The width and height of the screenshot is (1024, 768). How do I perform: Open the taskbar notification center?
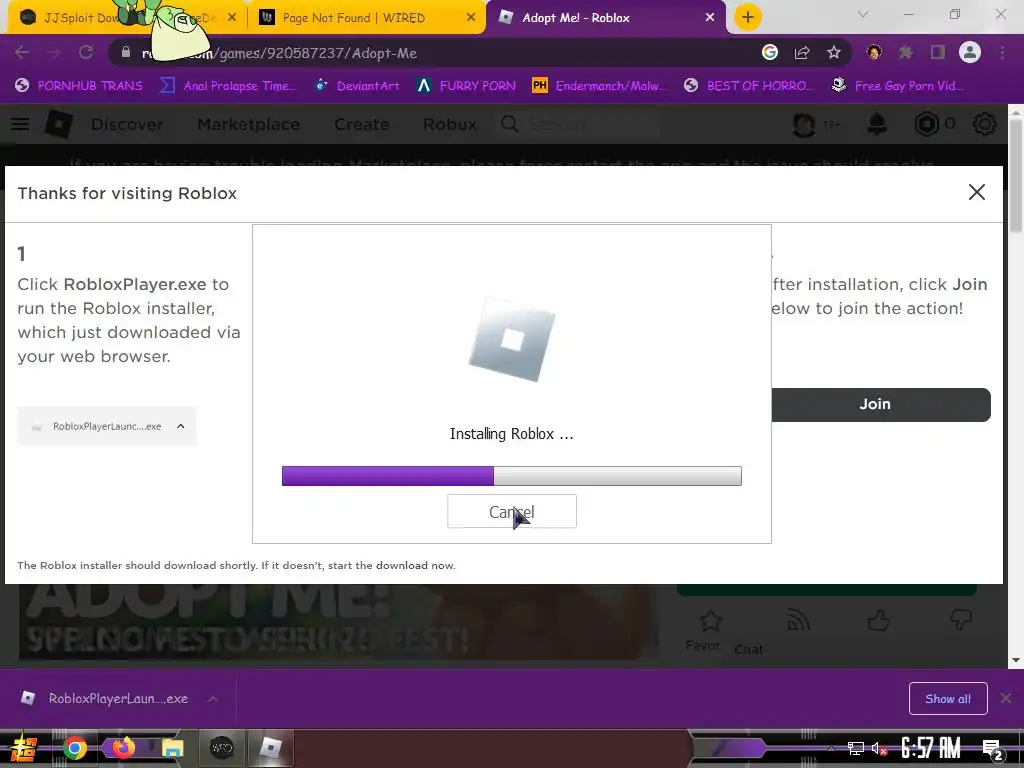point(993,749)
